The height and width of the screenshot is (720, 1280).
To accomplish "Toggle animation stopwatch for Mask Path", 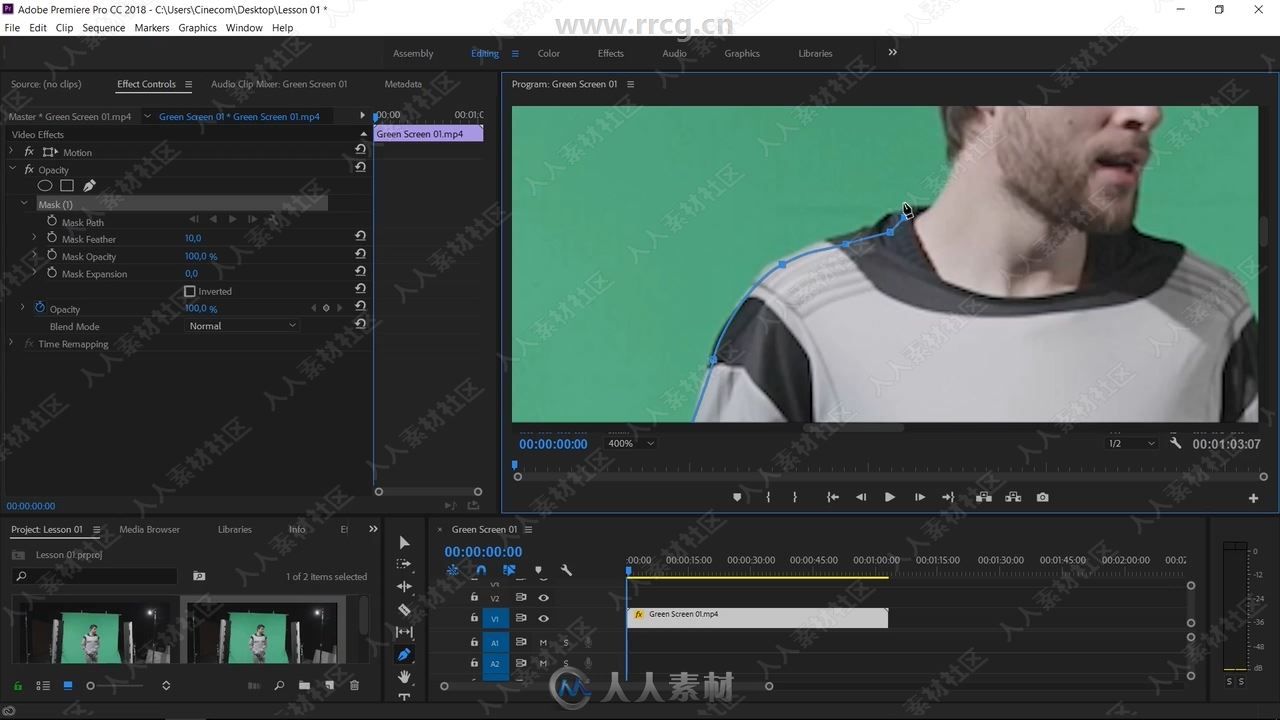I will [x=52, y=221].
